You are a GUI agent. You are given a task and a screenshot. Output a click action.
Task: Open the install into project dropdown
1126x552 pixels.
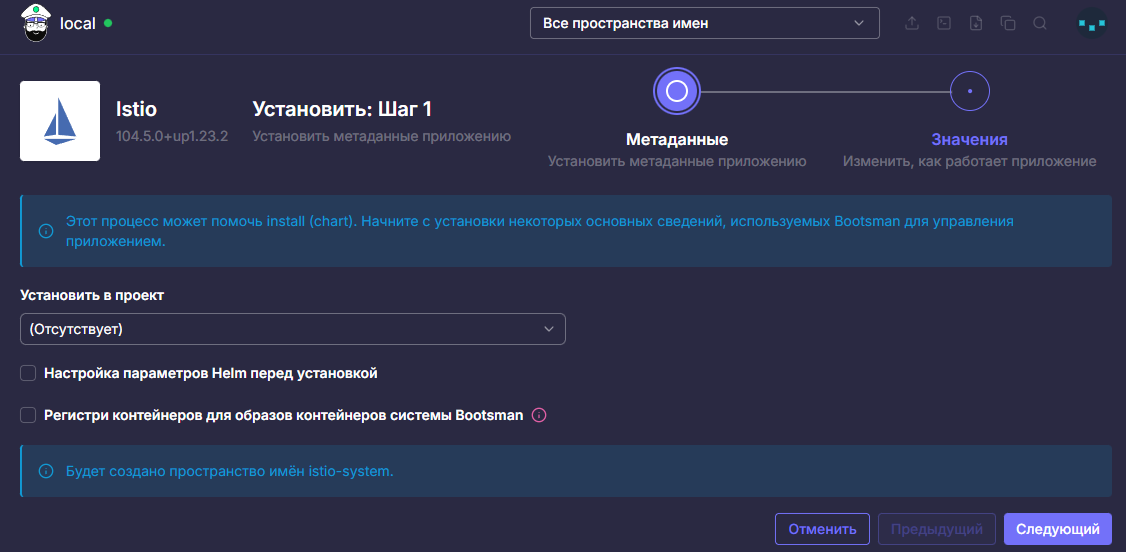(293, 329)
